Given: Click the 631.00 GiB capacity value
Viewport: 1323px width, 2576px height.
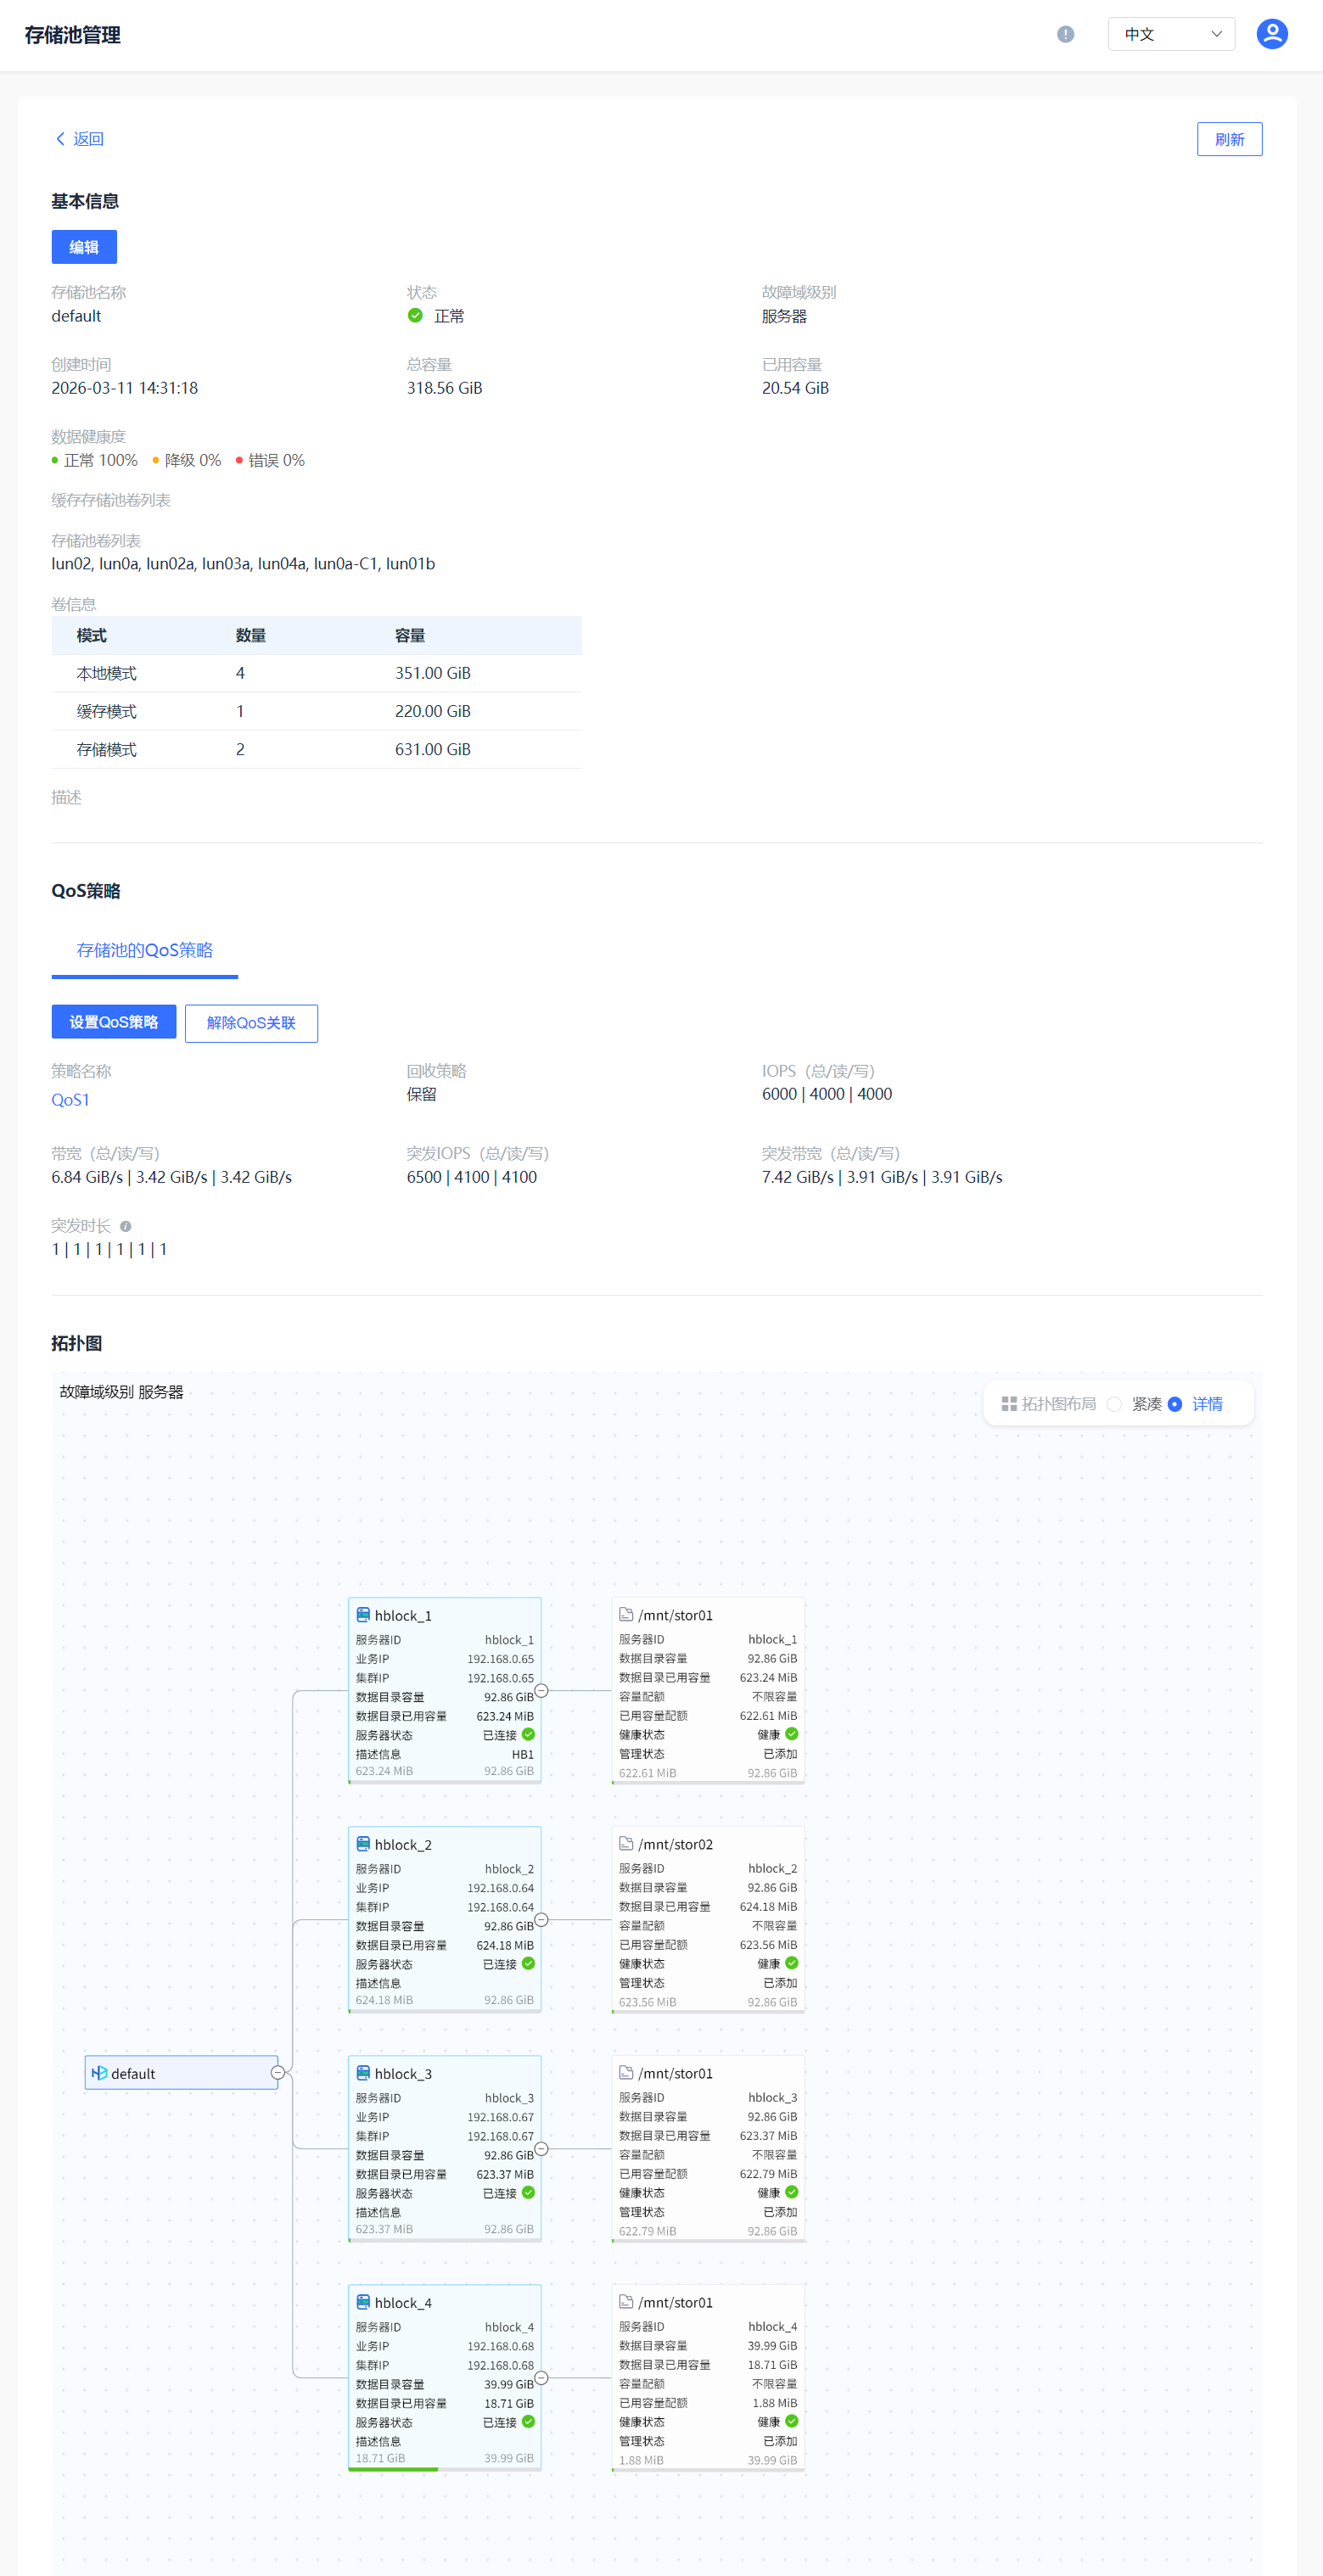Looking at the screenshot, I should pos(433,749).
